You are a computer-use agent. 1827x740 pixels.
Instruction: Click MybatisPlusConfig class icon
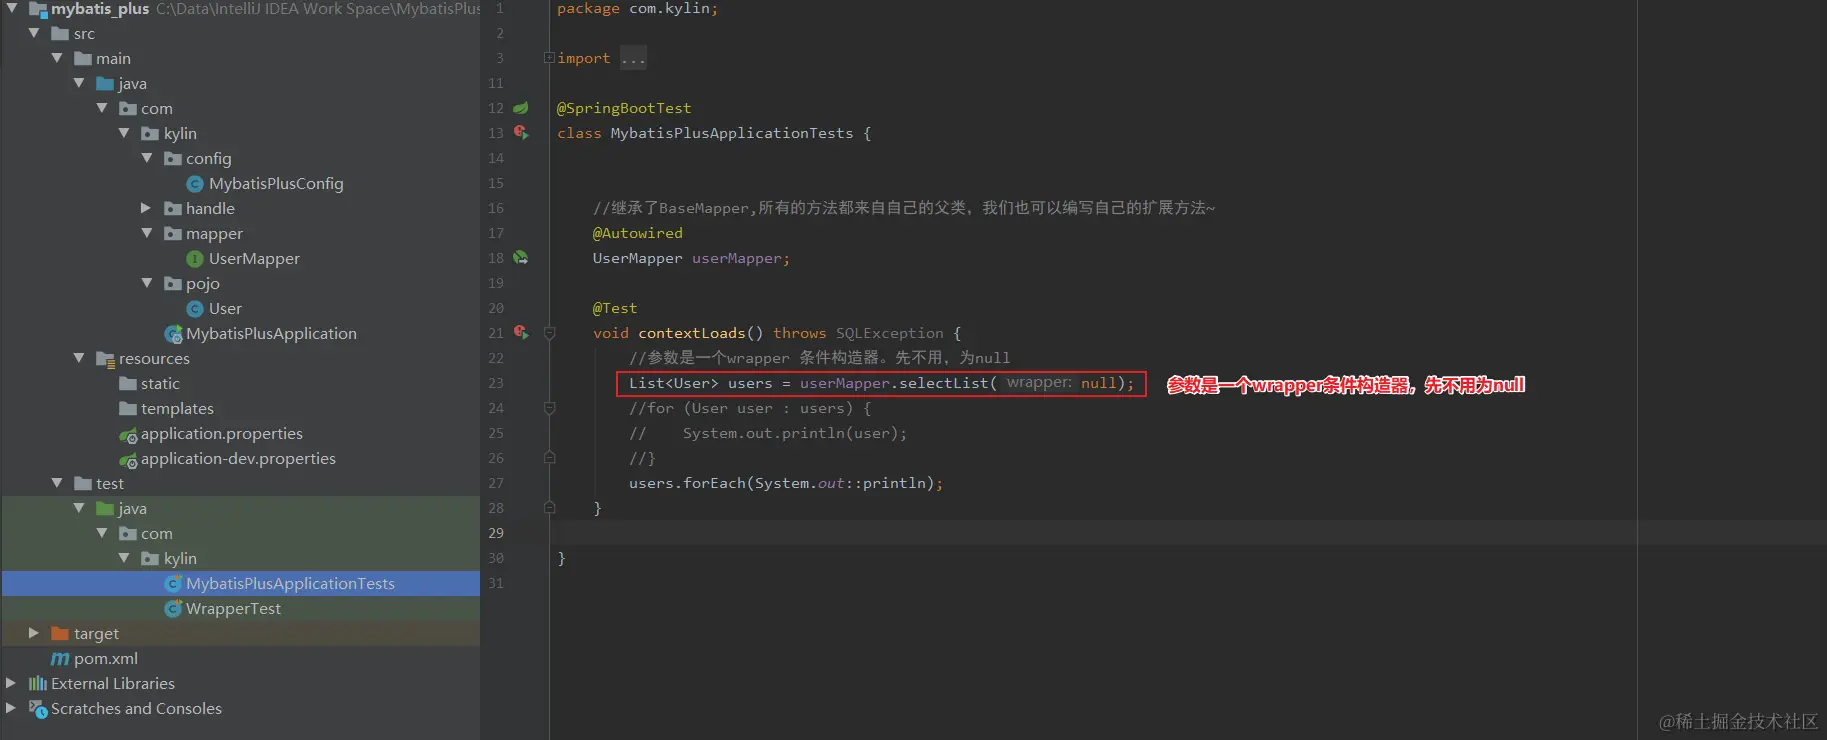(195, 184)
